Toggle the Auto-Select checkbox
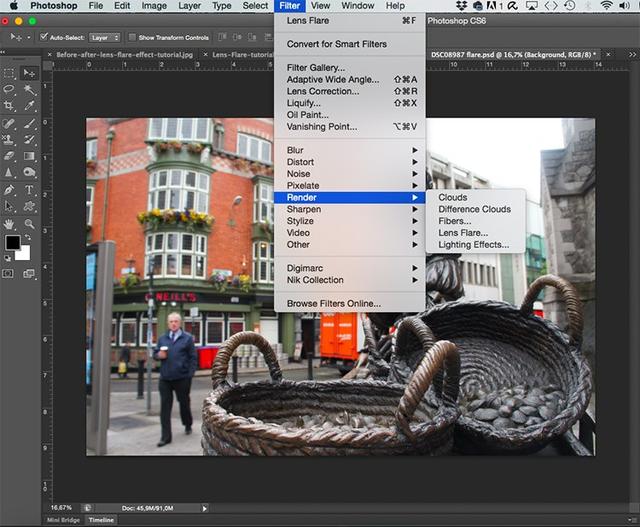The width and height of the screenshot is (640, 527). [44, 37]
